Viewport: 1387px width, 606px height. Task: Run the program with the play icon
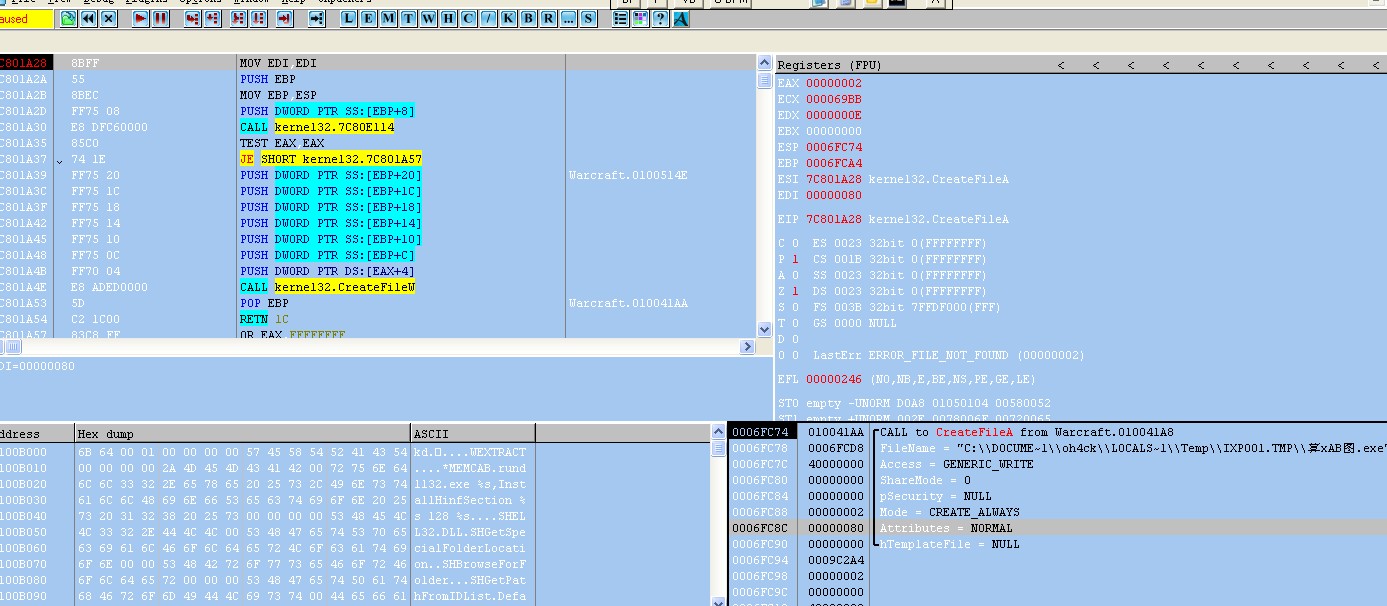point(140,19)
